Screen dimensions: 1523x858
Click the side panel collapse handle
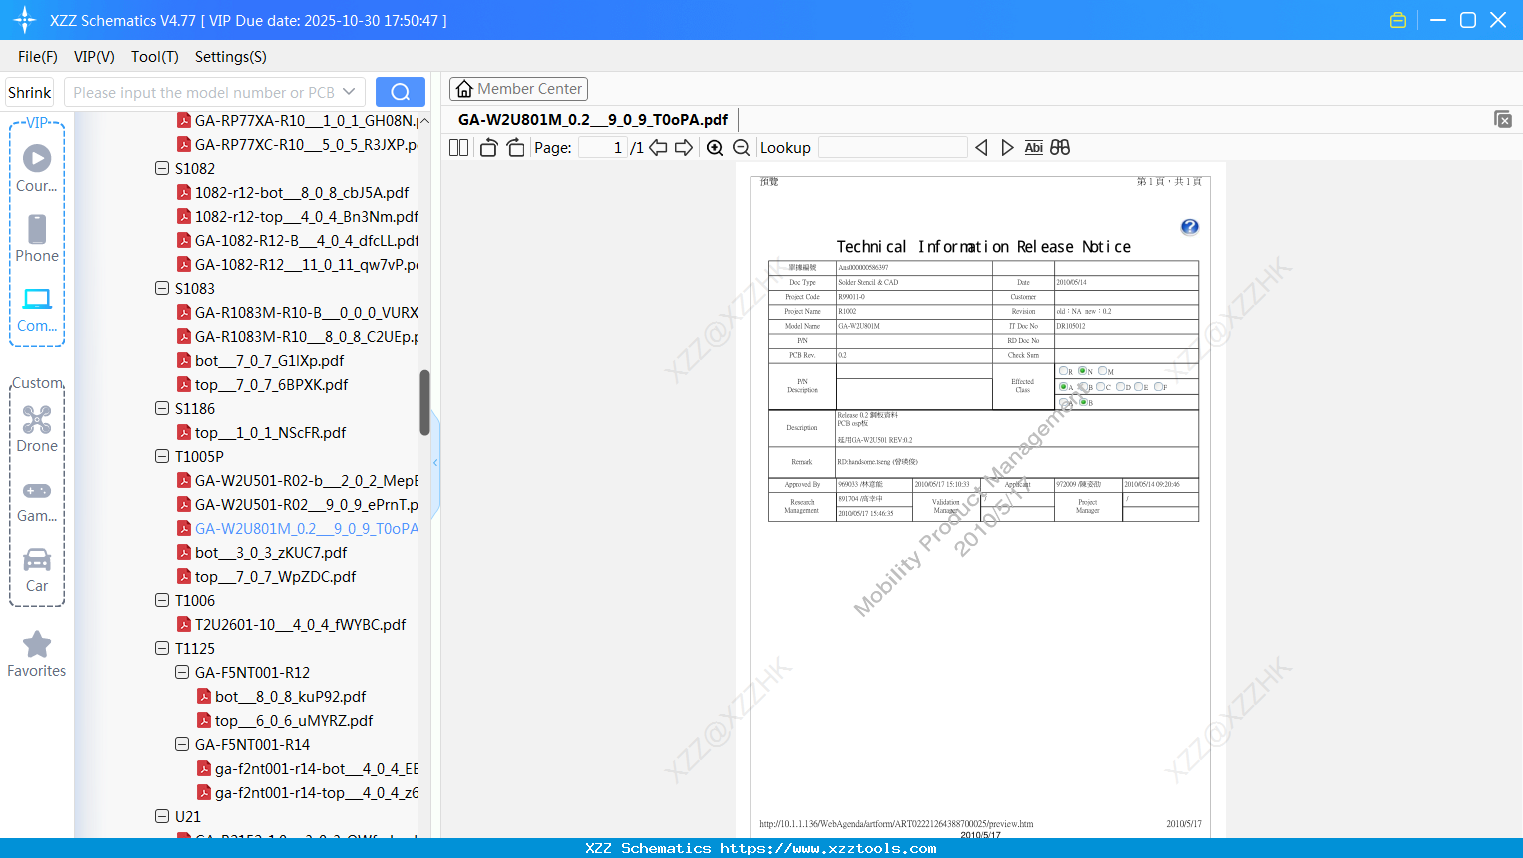coord(435,462)
